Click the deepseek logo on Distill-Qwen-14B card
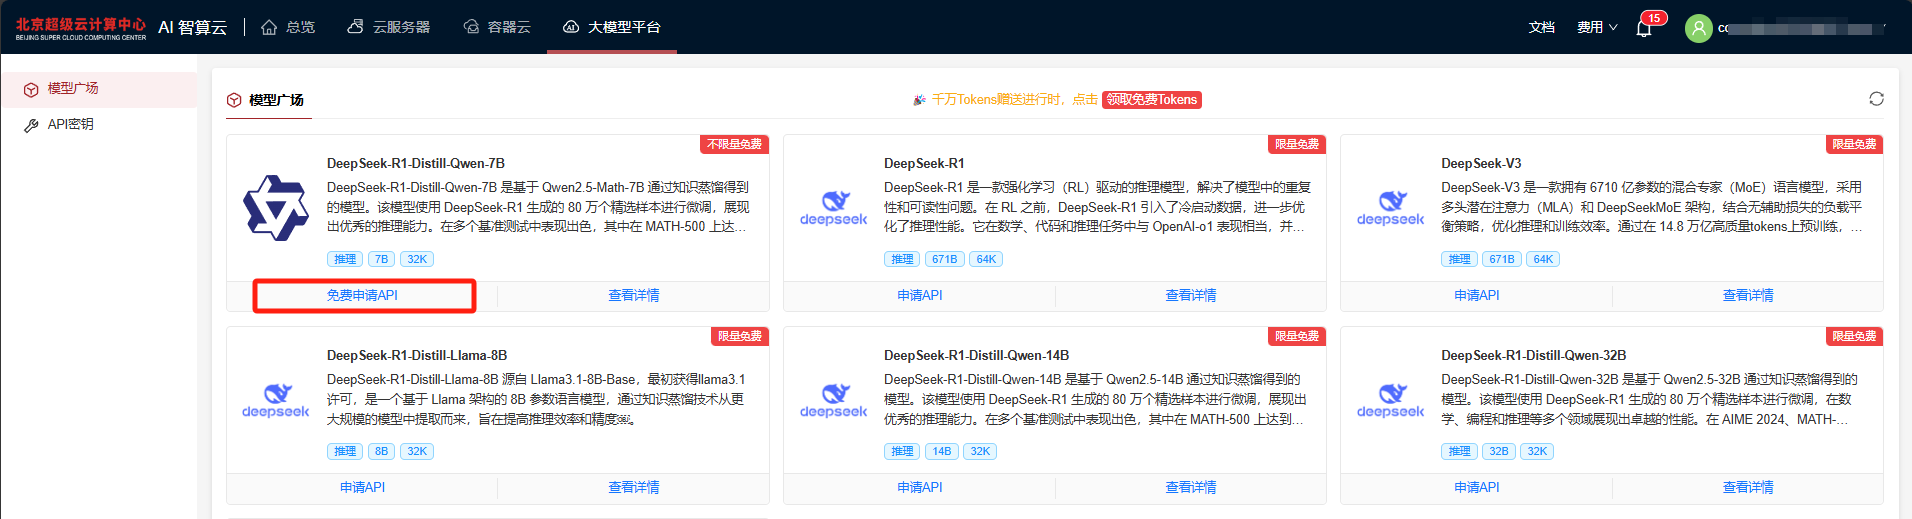This screenshot has height=519, width=1912. (x=834, y=400)
